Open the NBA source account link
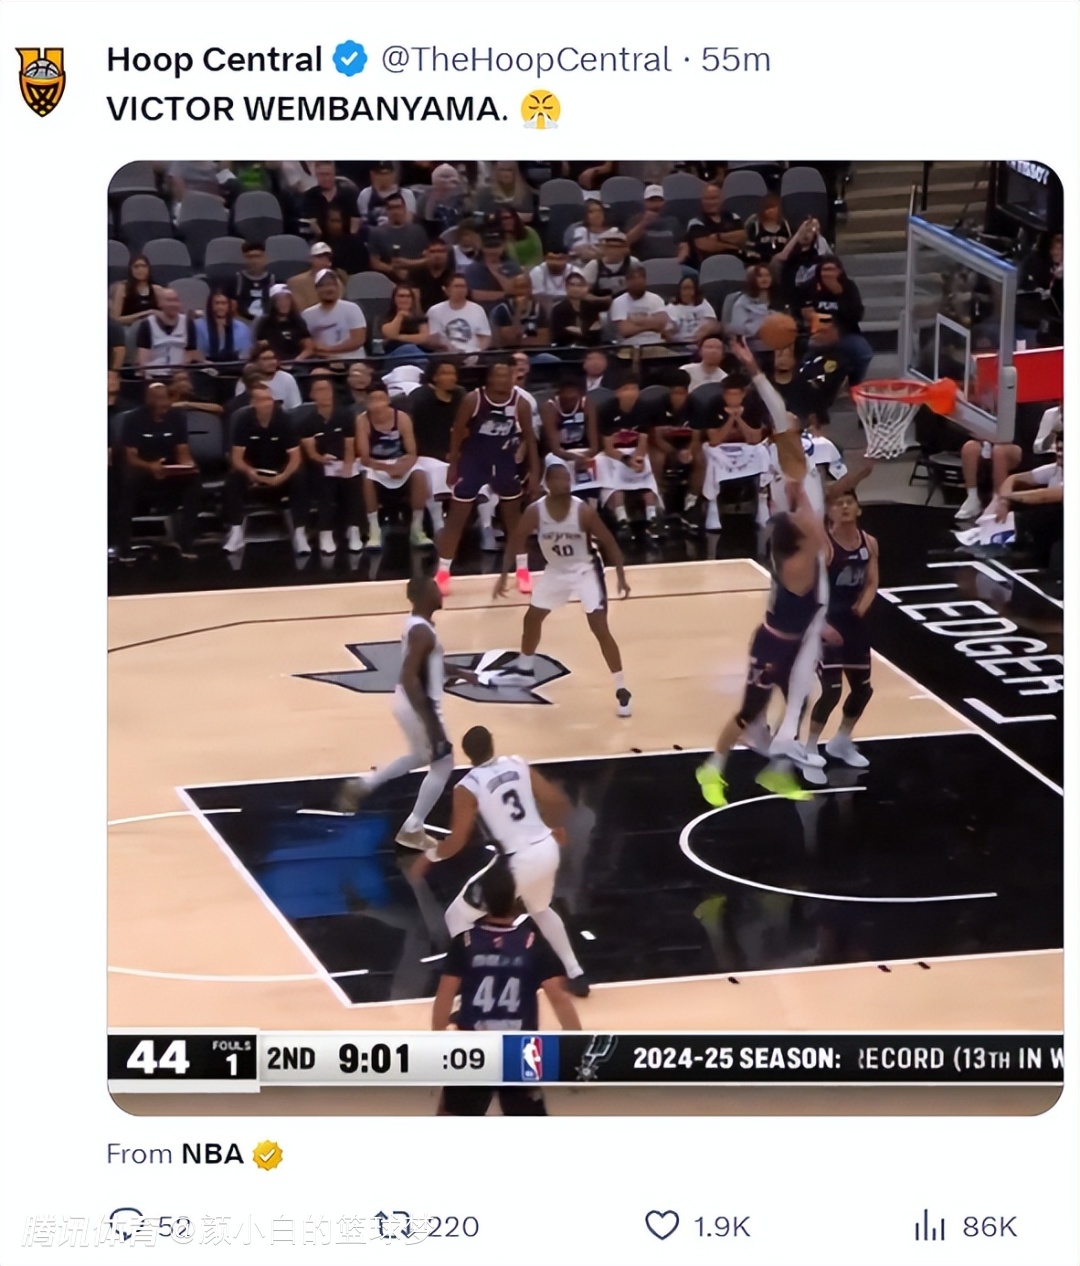This screenshot has width=1080, height=1266. click(212, 1154)
